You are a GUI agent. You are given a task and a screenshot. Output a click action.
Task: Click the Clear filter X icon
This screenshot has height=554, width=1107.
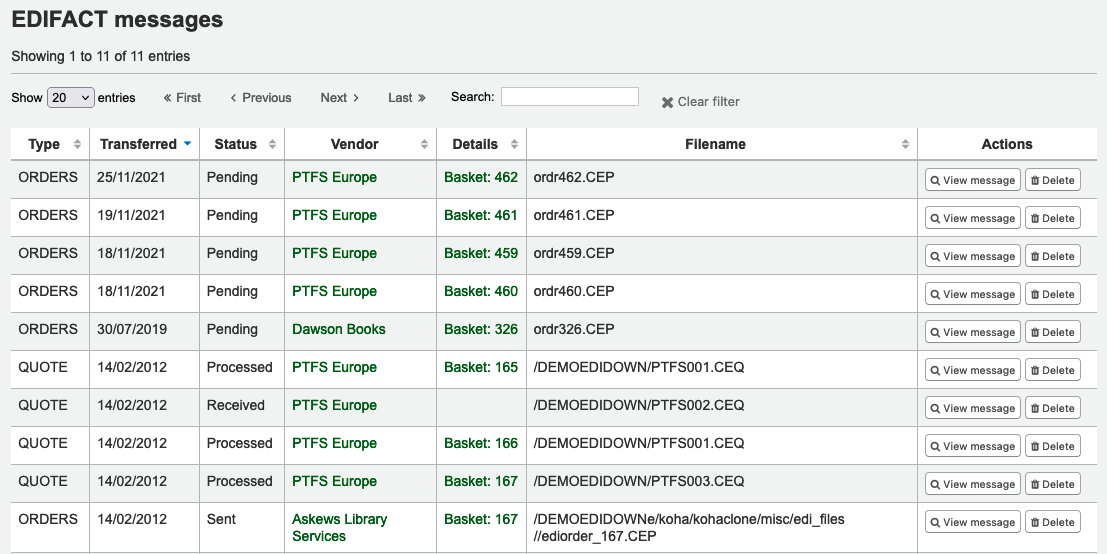pyautogui.click(x=667, y=102)
